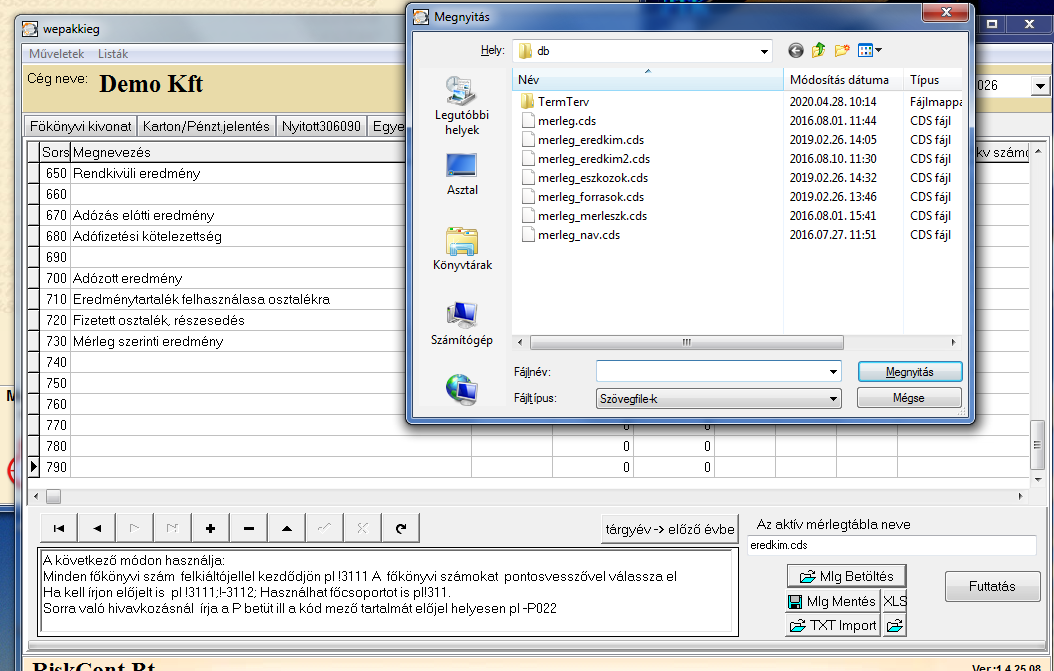Switch to the Karton/Pénzt.jelentés tab
Viewport: 1054px width, 671px height.
[206, 126]
